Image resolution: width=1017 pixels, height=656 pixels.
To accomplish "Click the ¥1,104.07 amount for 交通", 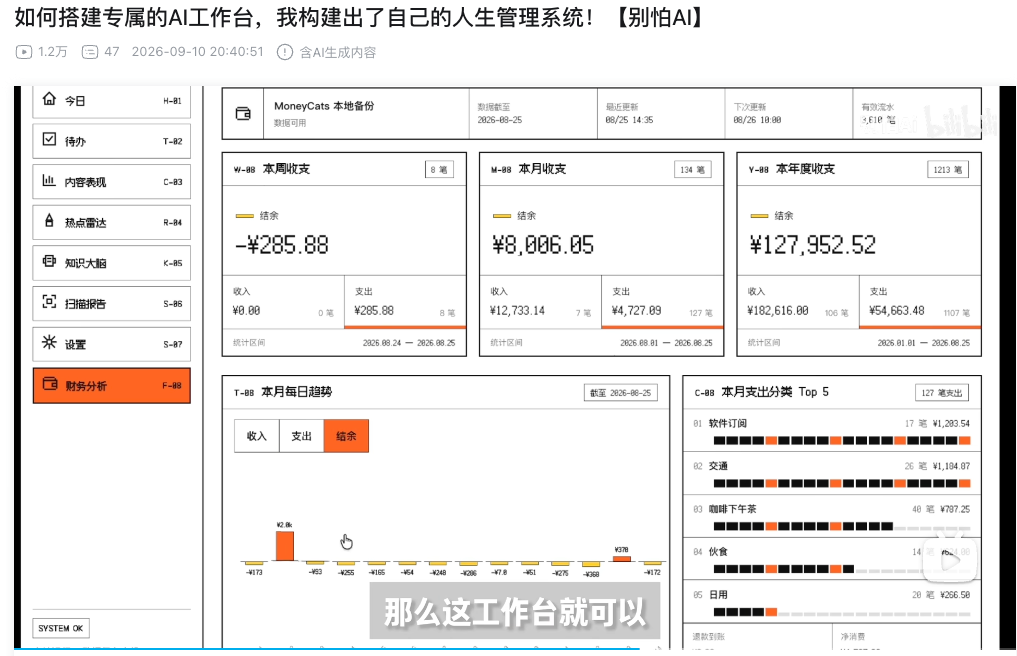I will pyautogui.click(x=951, y=466).
